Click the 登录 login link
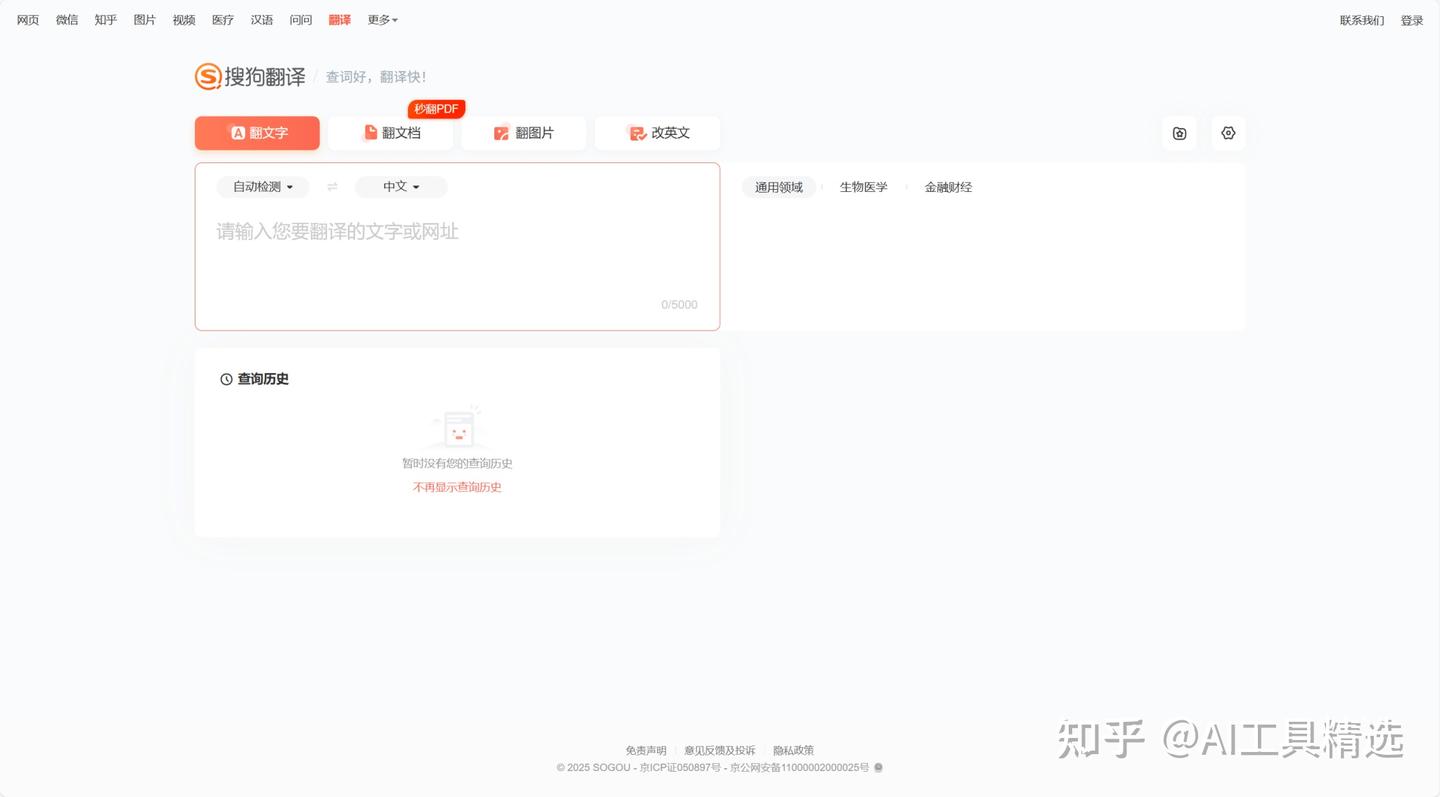This screenshot has width=1440, height=797. pos(1412,20)
